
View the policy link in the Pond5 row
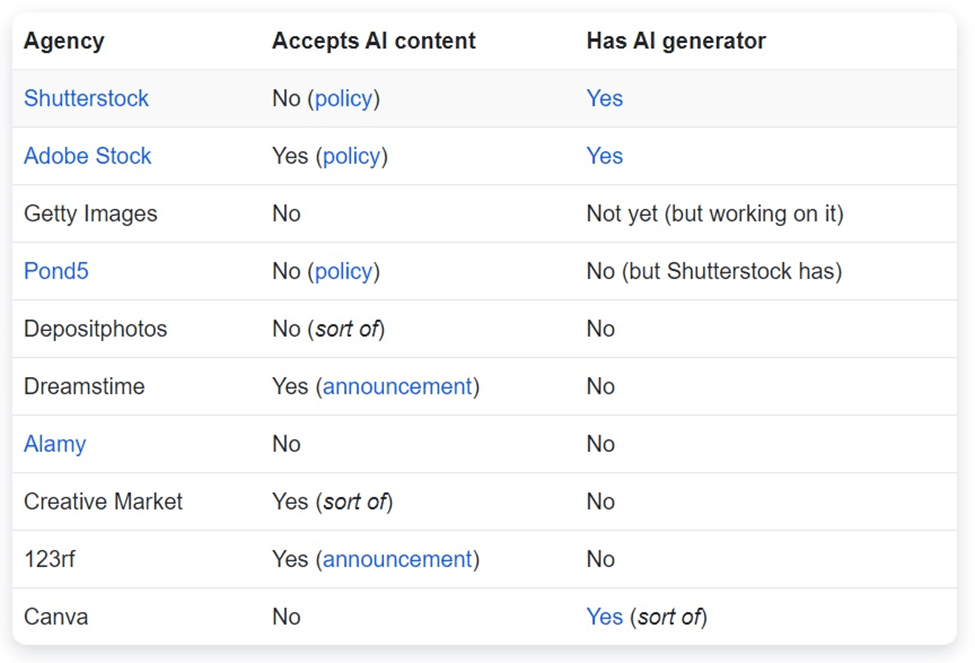pyautogui.click(x=343, y=271)
